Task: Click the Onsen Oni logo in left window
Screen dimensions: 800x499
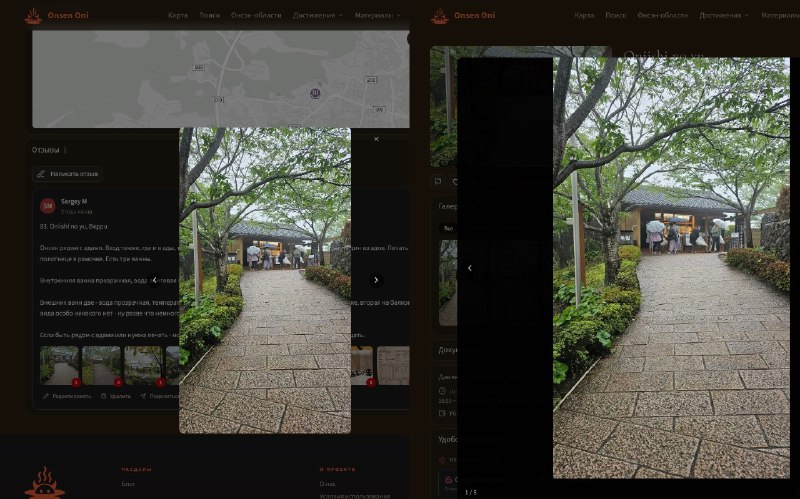Action: (56, 15)
